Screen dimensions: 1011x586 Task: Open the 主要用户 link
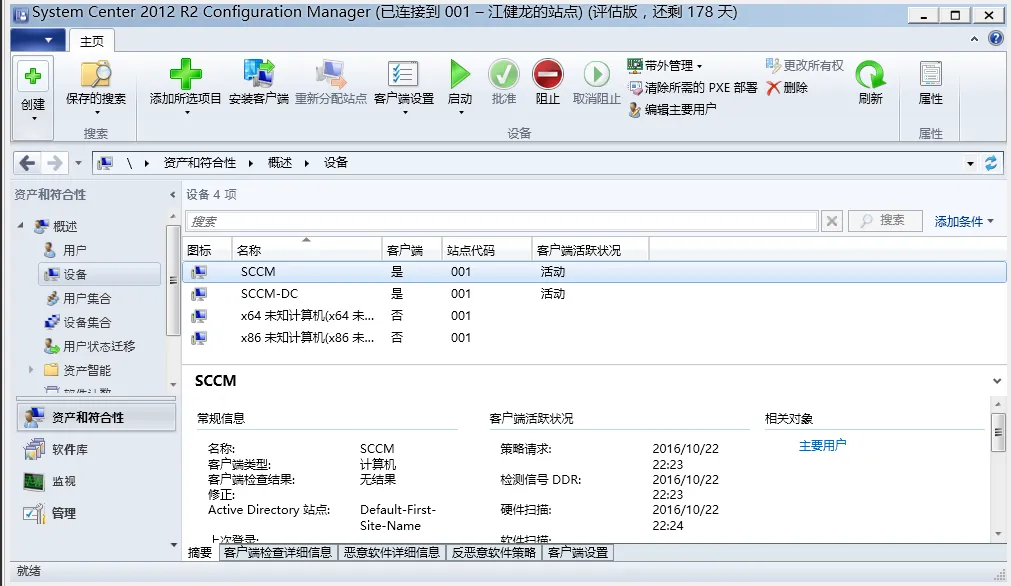[822, 445]
